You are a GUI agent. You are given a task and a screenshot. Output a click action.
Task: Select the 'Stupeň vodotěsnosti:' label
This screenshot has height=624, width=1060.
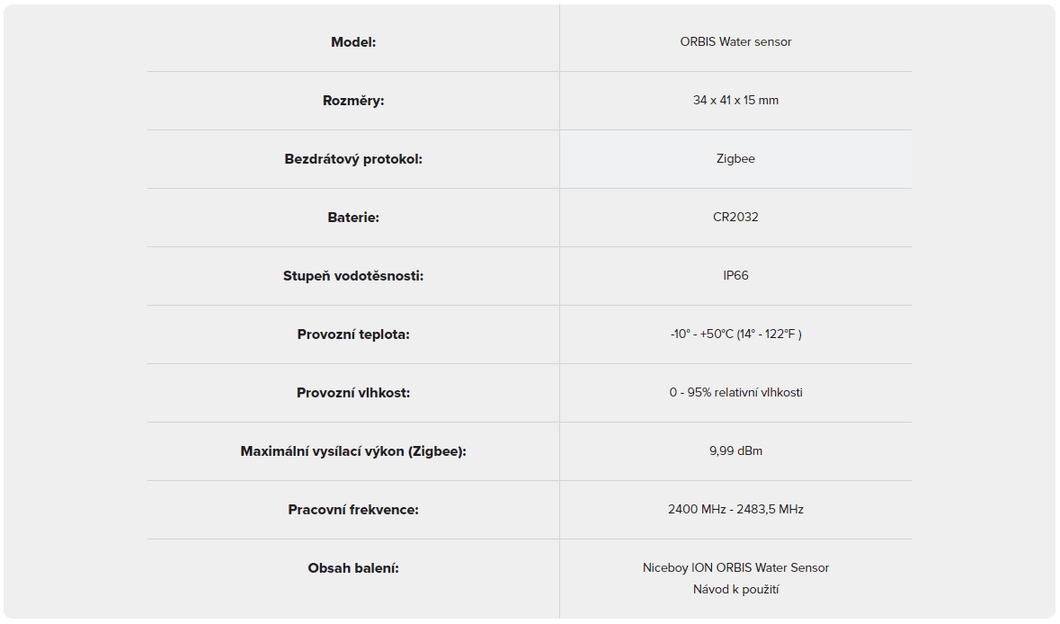coord(353,276)
